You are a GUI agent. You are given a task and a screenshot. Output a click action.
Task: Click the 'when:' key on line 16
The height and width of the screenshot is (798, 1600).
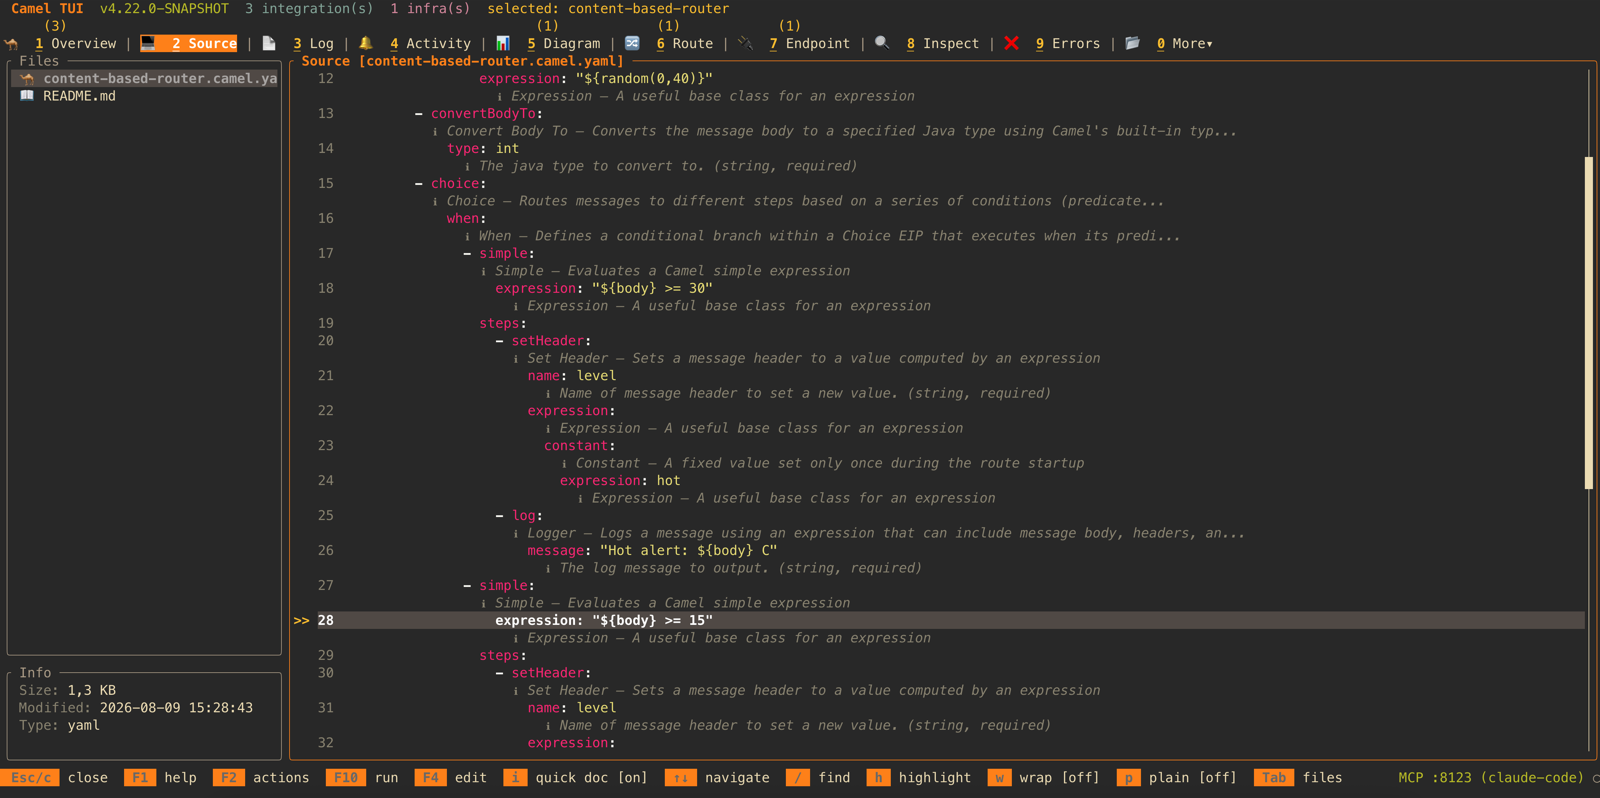coord(467,219)
